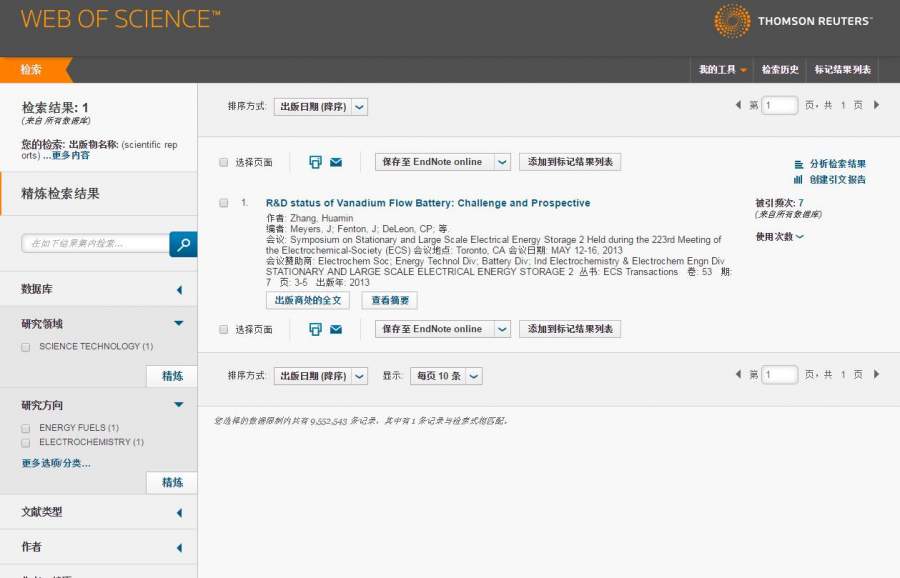
Task: Check the SCIENCE TECHNOLOGY filter
Action: pyautogui.click(x=26, y=347)
